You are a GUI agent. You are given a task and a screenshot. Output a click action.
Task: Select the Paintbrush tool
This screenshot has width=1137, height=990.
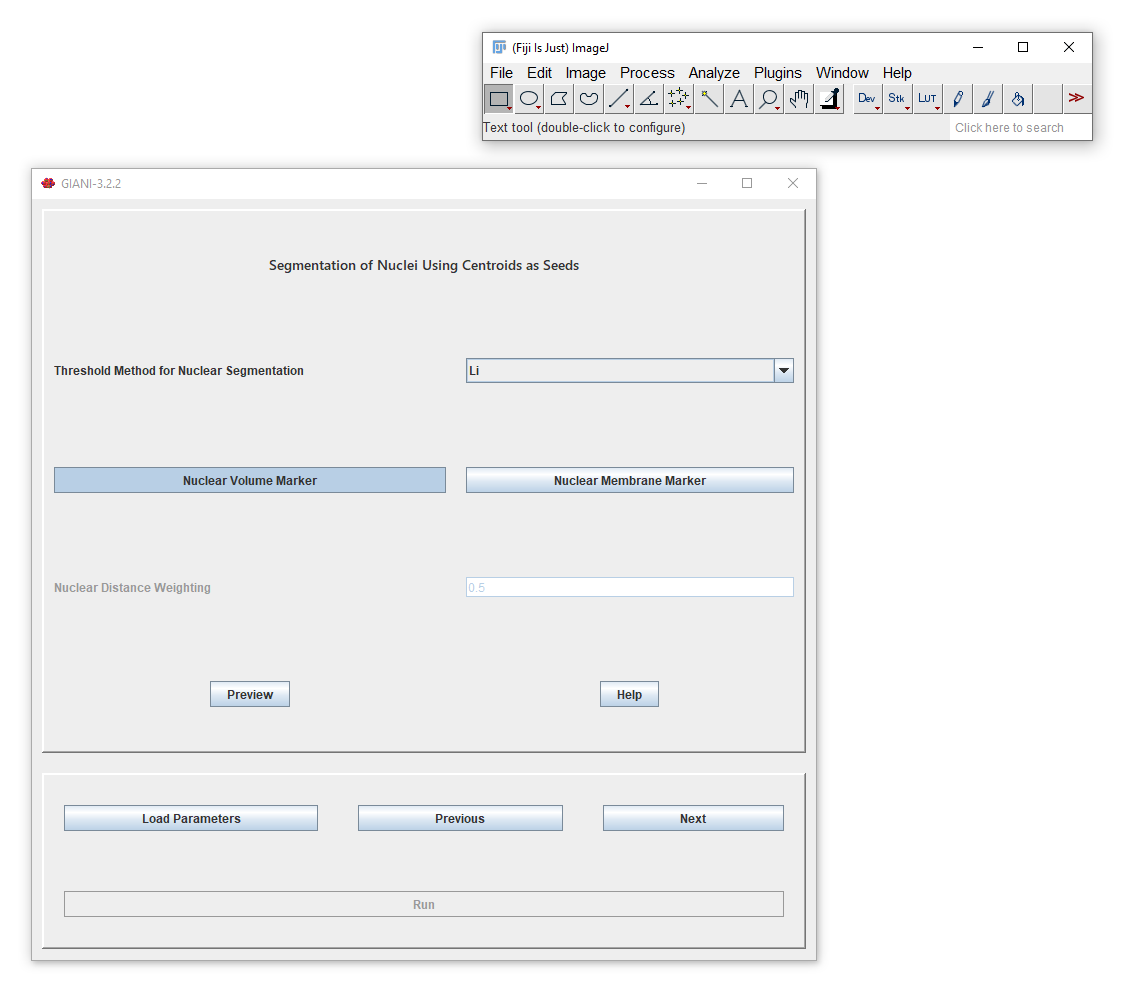pyautogui.click(x=988, y=99)
